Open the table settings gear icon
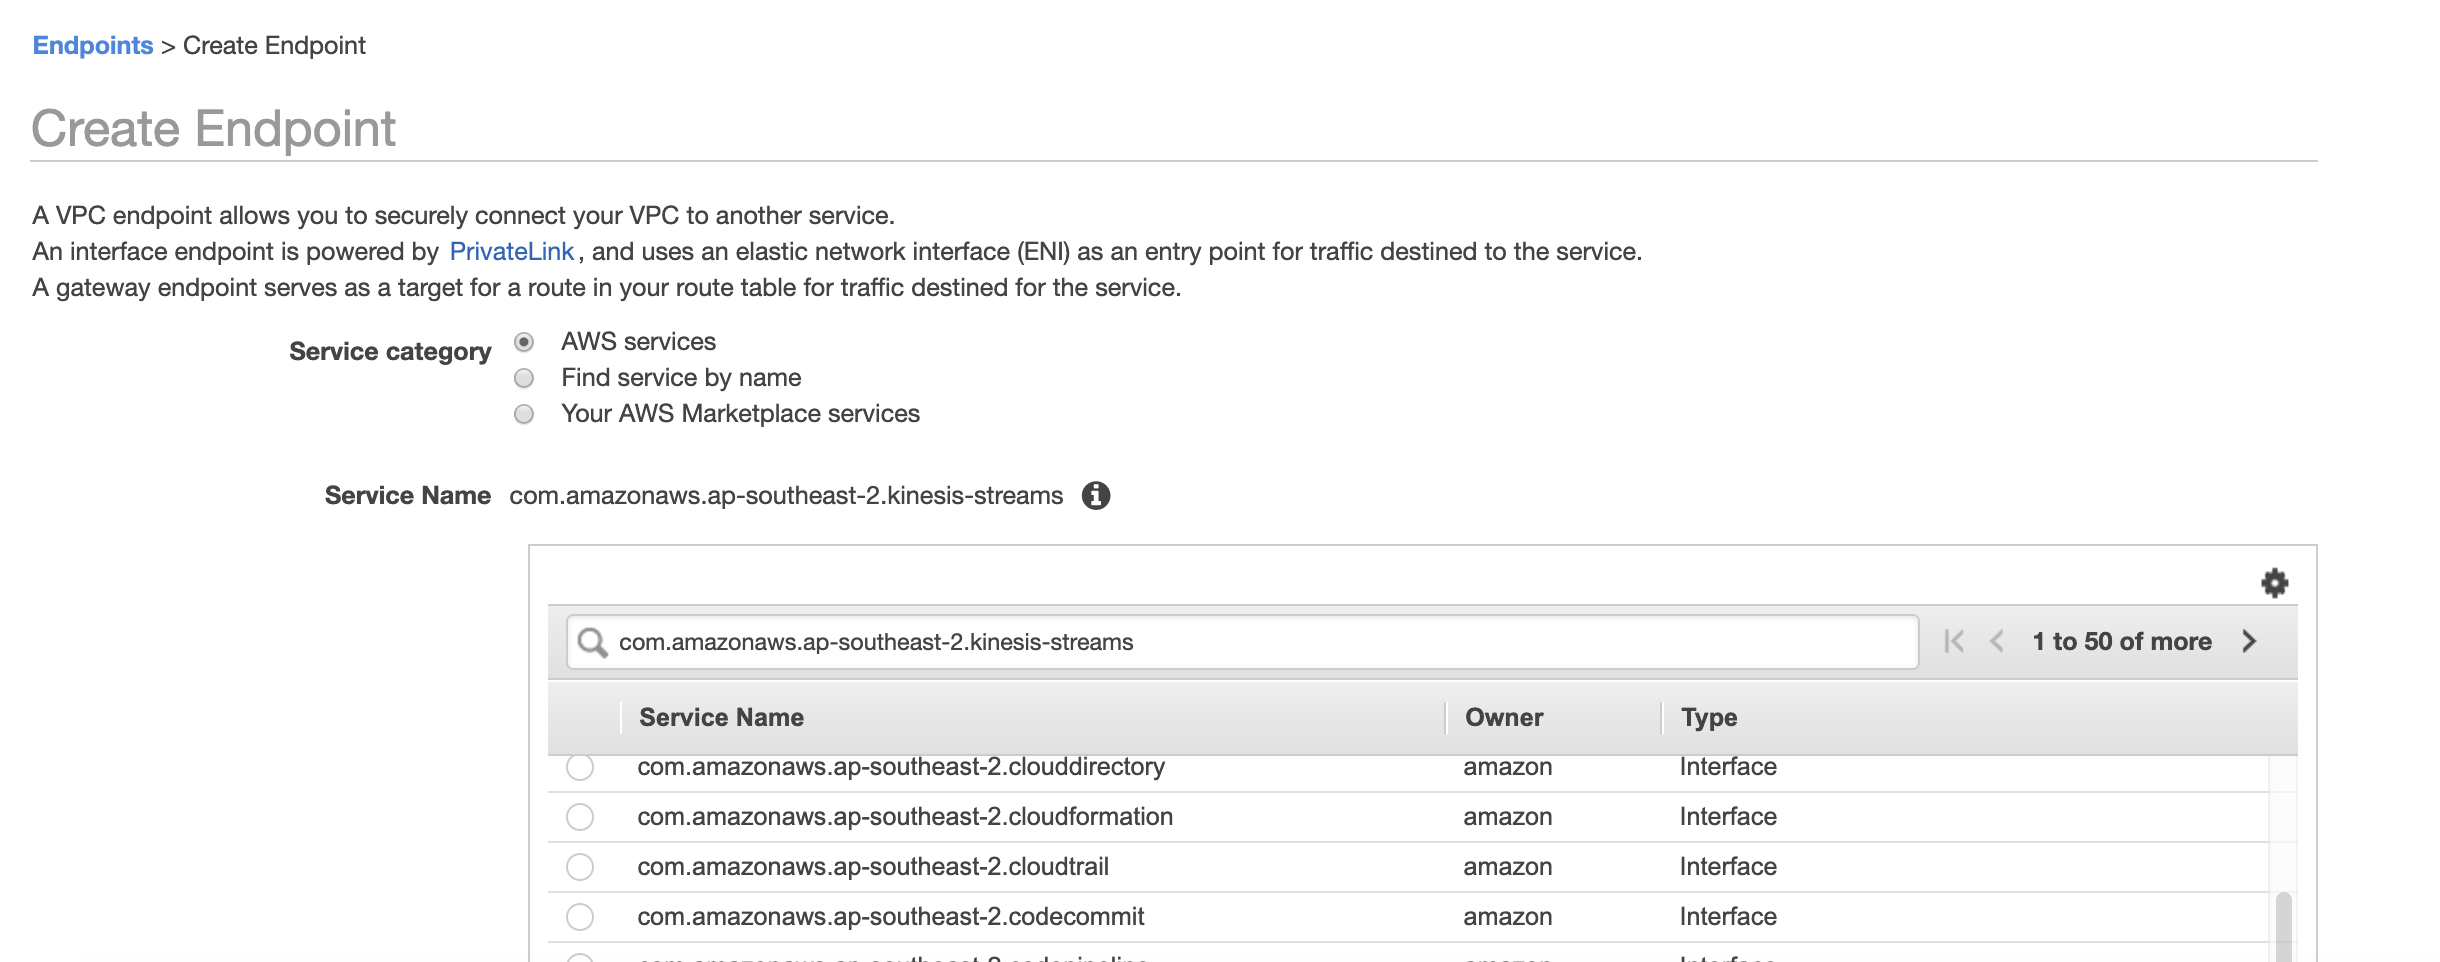2440x962 pixels. tap(2274, 583)
